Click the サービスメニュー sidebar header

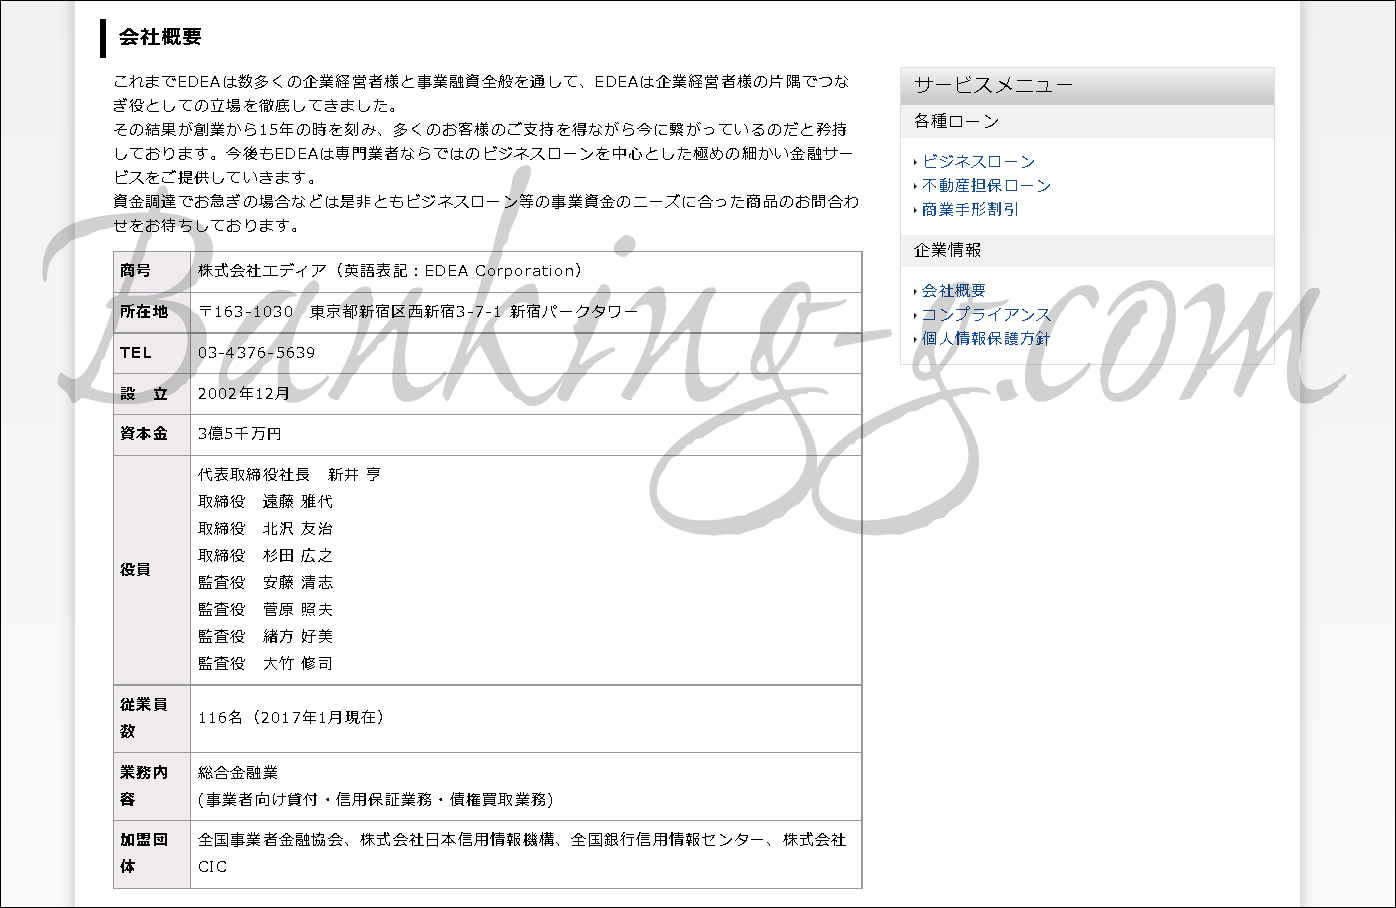tap(1087, 86)
